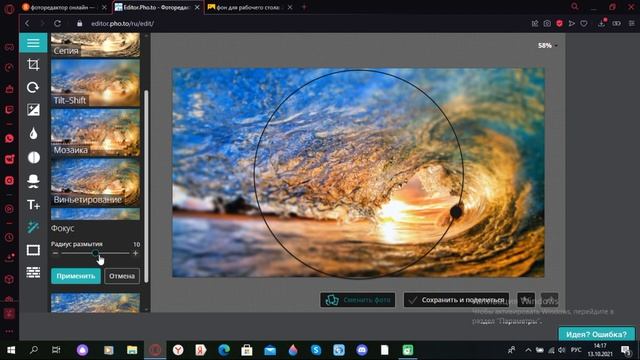Click the effects panel vertical scrollbar
640x360 pixels.
pyautogui.click(x=146, y=186)
